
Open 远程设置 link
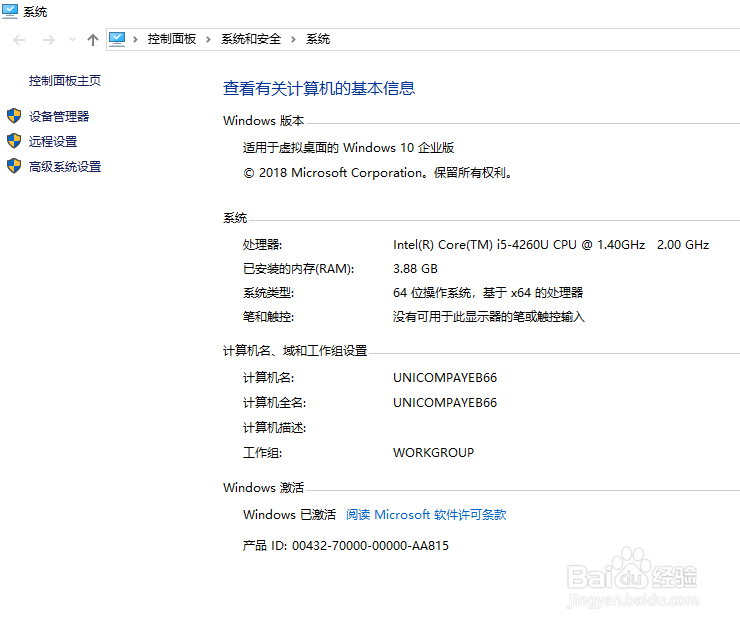tap(53, 142)
